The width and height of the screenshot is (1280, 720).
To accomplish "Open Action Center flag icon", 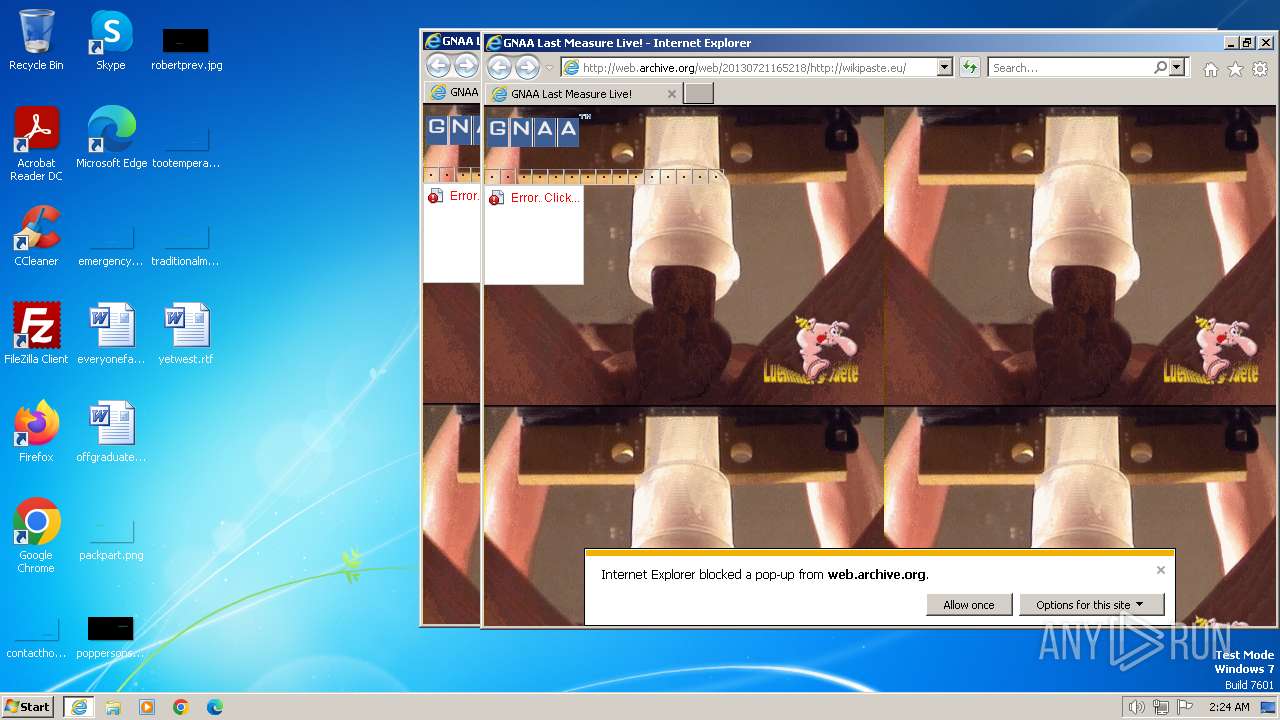I will [x=1185, y=707].
